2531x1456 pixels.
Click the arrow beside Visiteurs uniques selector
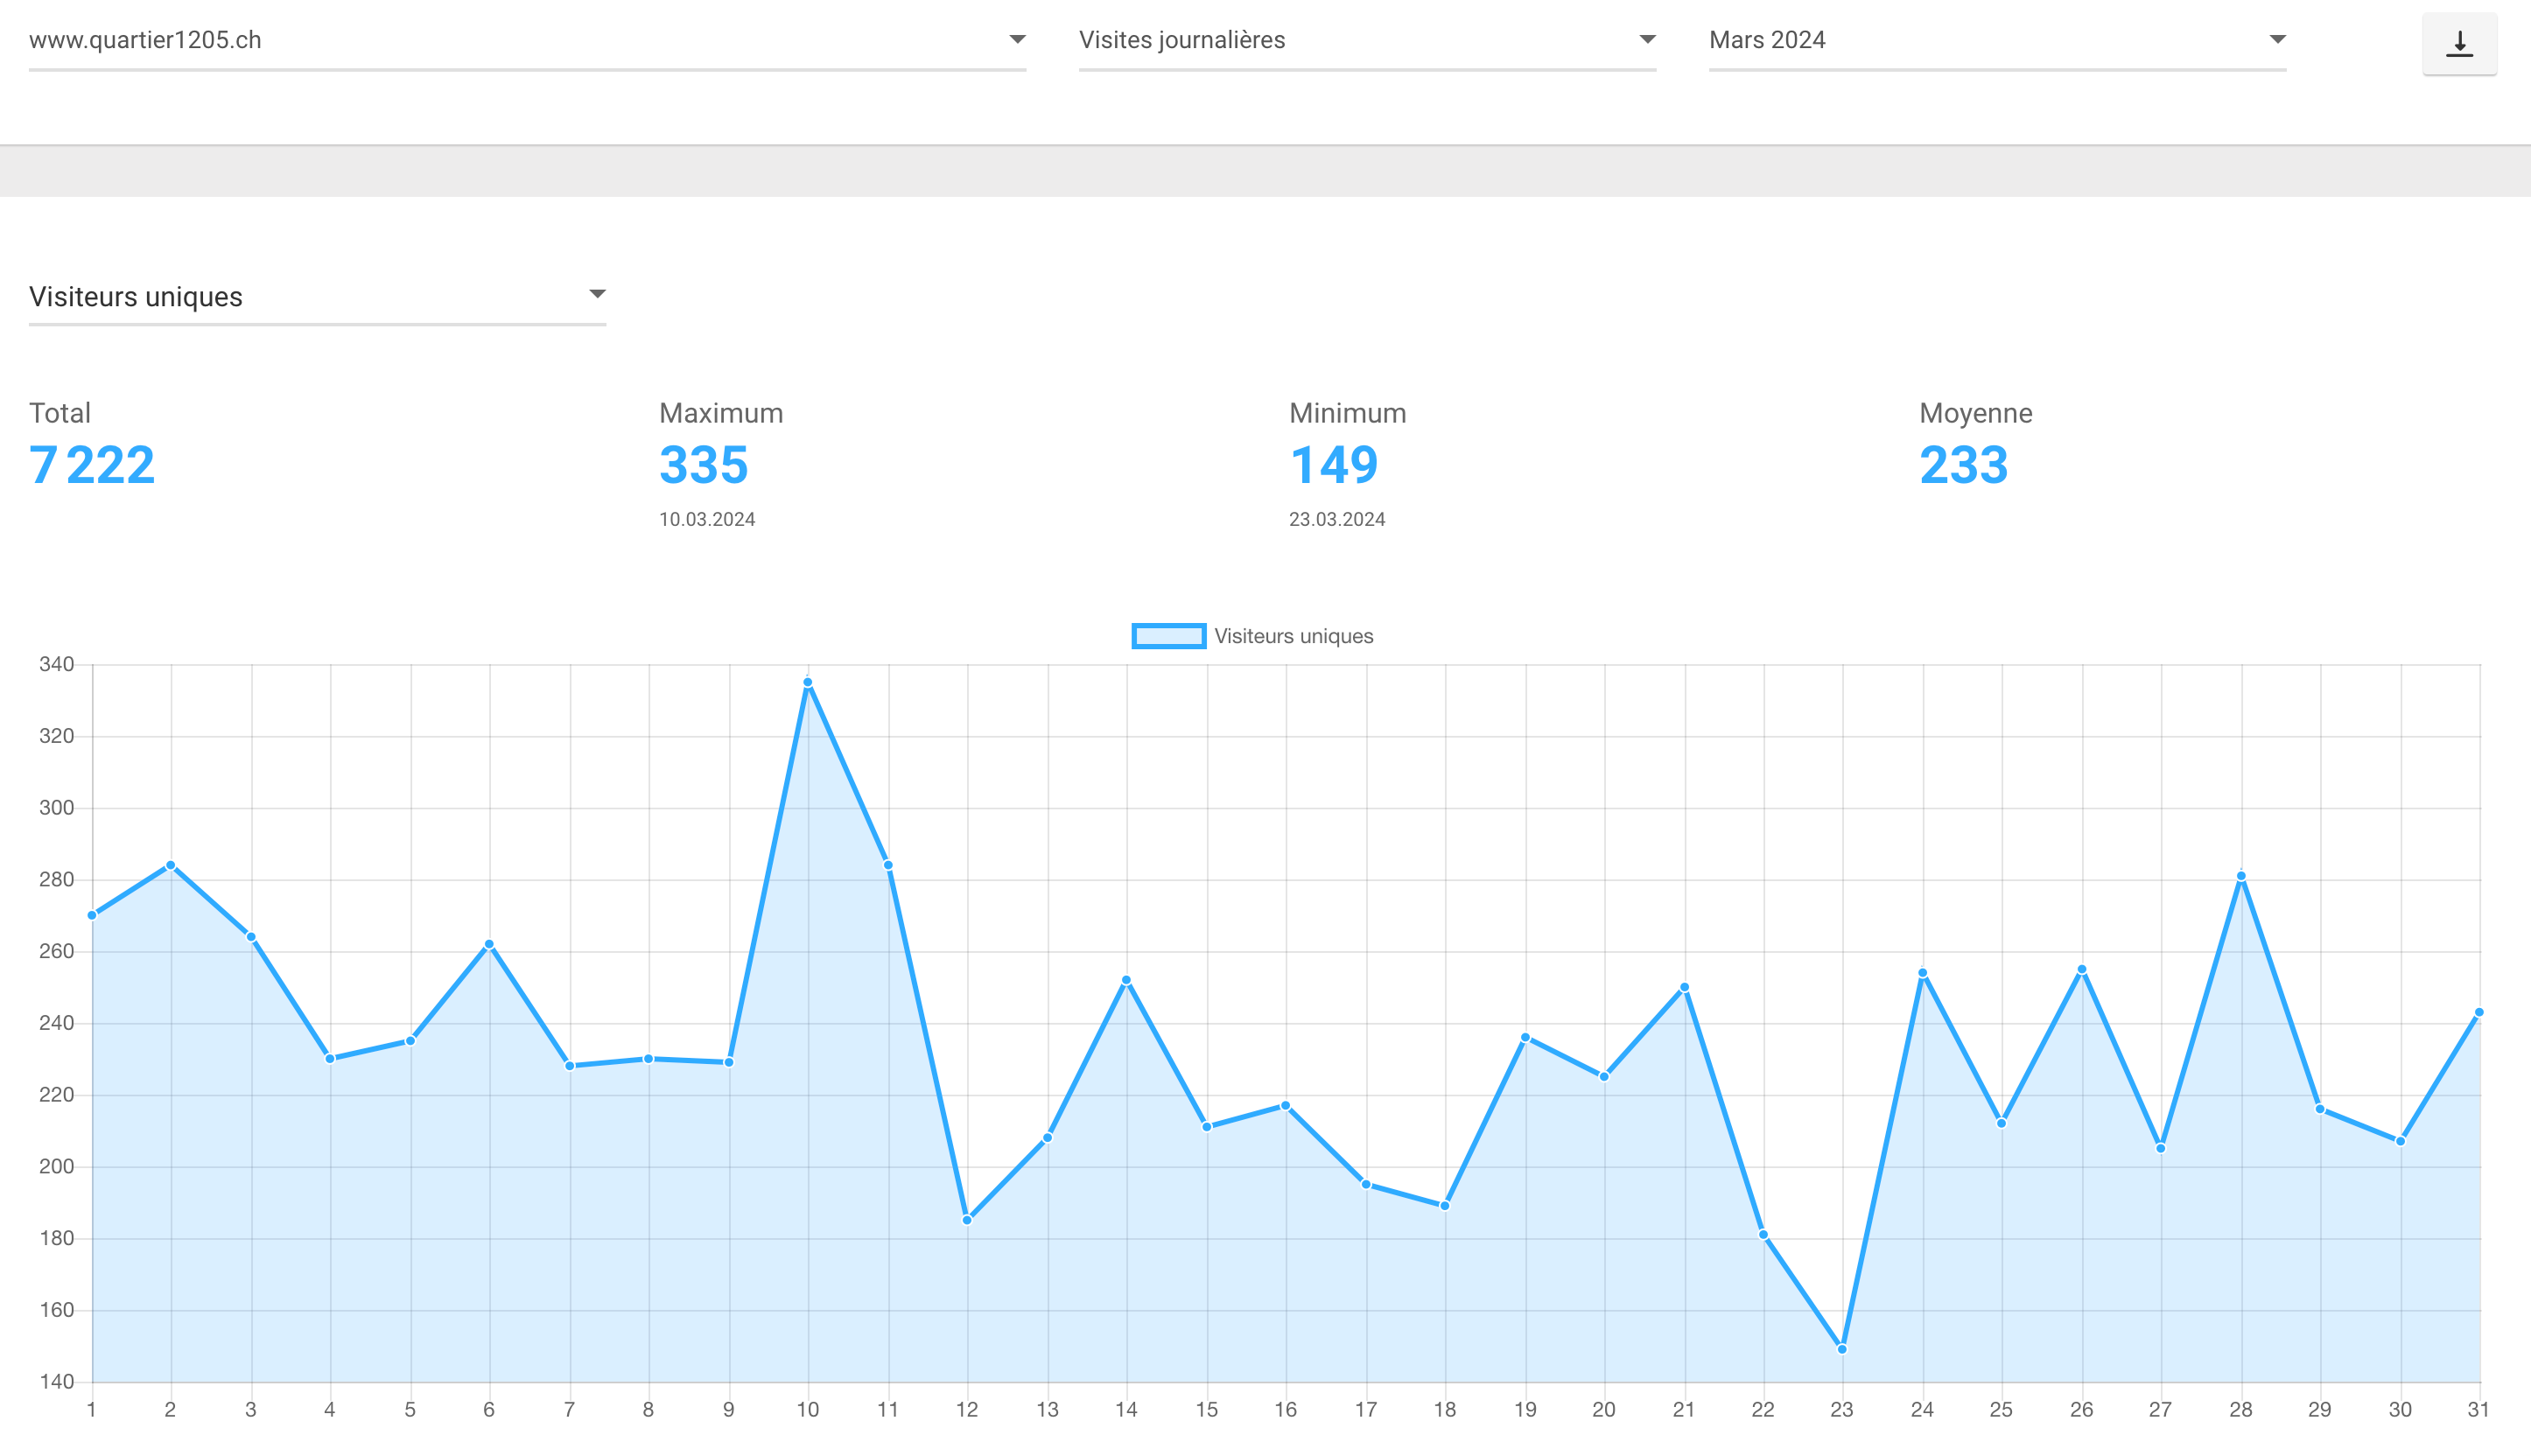click(x=597, y=294)
